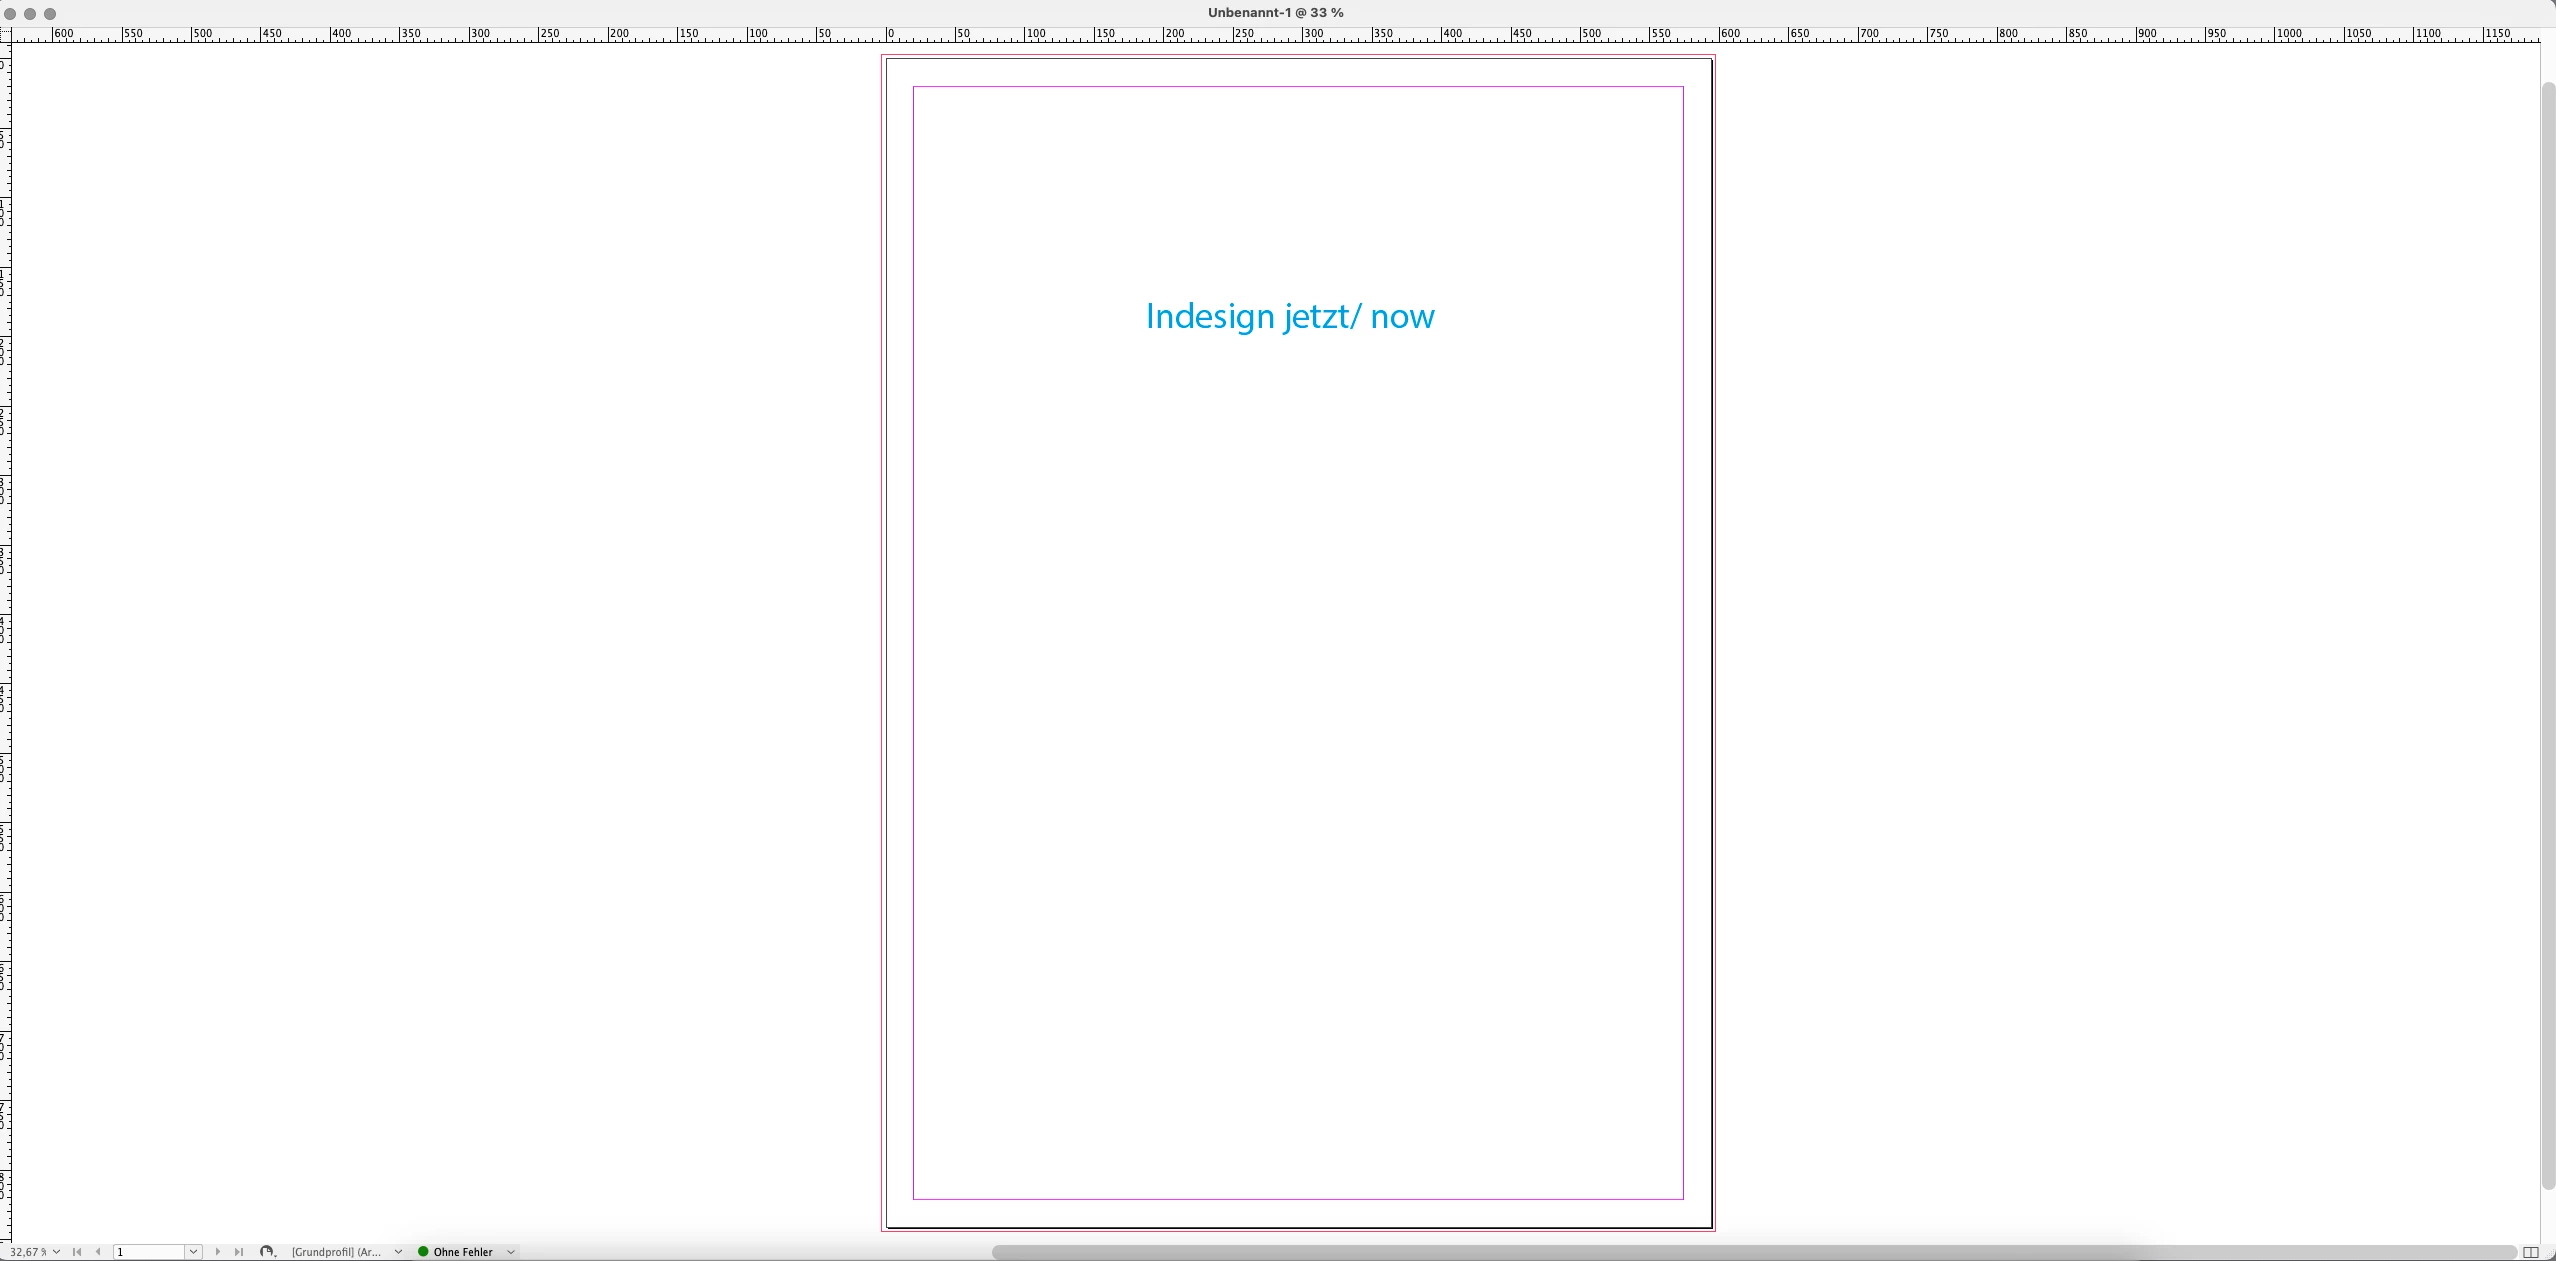2556x1261 pixels.
Task: Open the Grundprofil preflight profile dropdown
Action: [398, 1252]
